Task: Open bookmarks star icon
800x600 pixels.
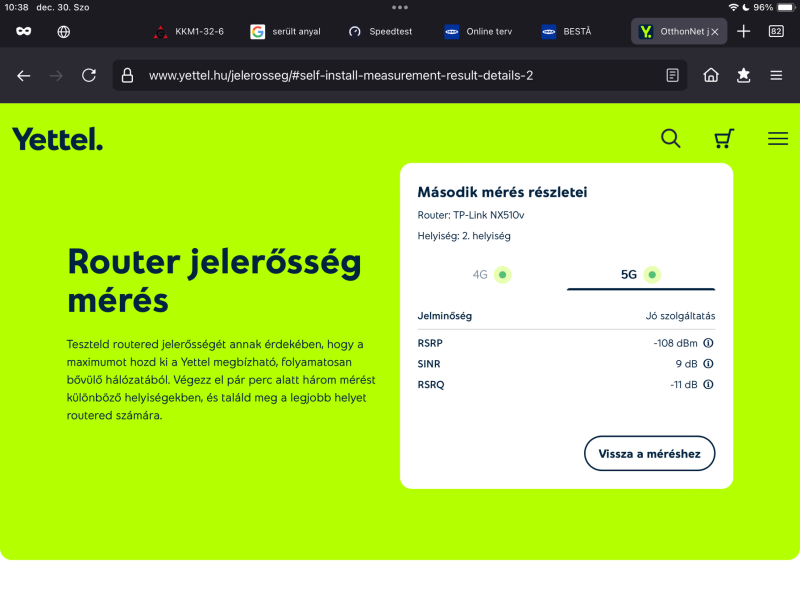Action: tap(743, 76)
